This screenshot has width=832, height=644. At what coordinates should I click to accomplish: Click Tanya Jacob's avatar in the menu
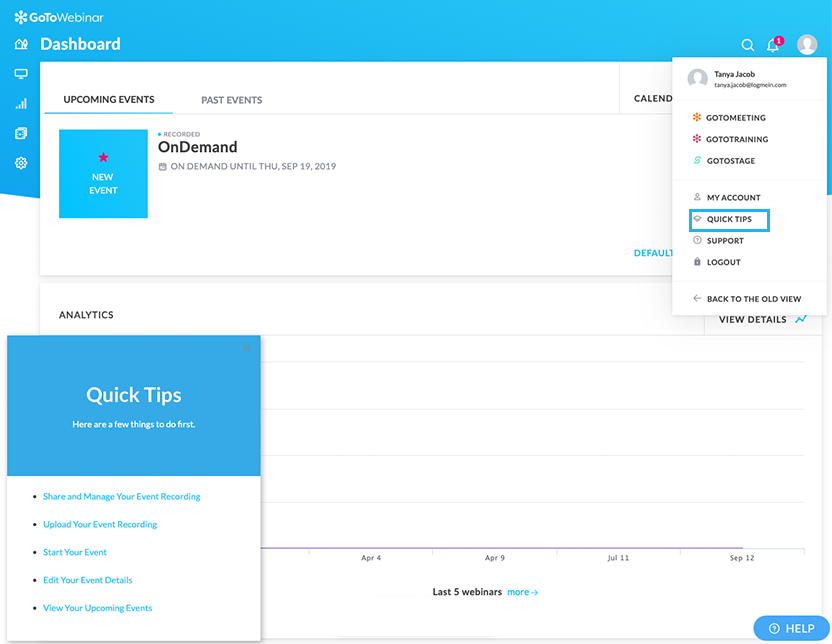(x=697, y=79)
